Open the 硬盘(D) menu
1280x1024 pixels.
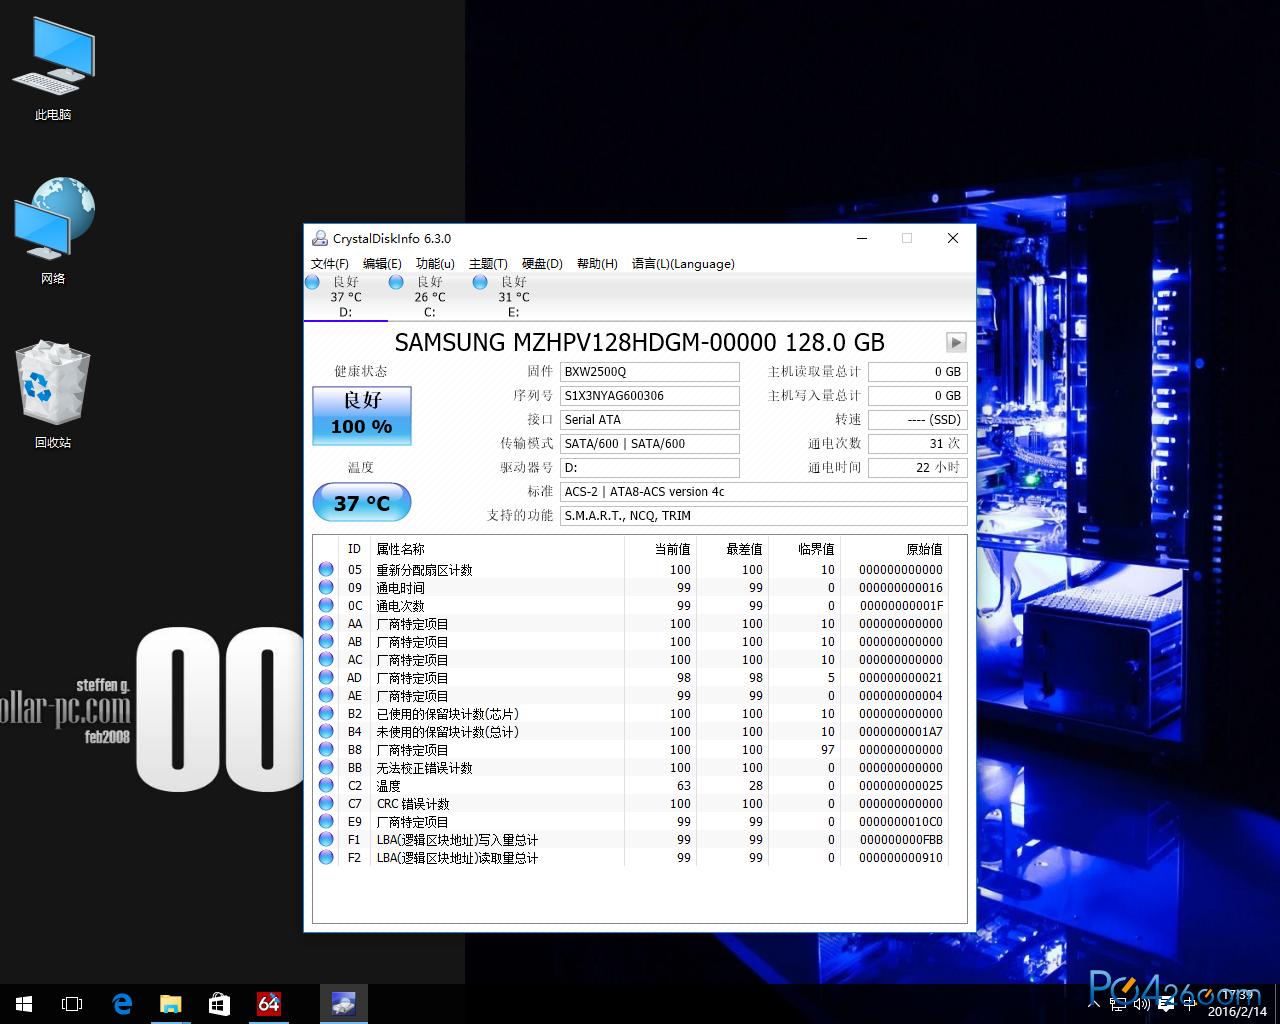(x=542, y=264)
